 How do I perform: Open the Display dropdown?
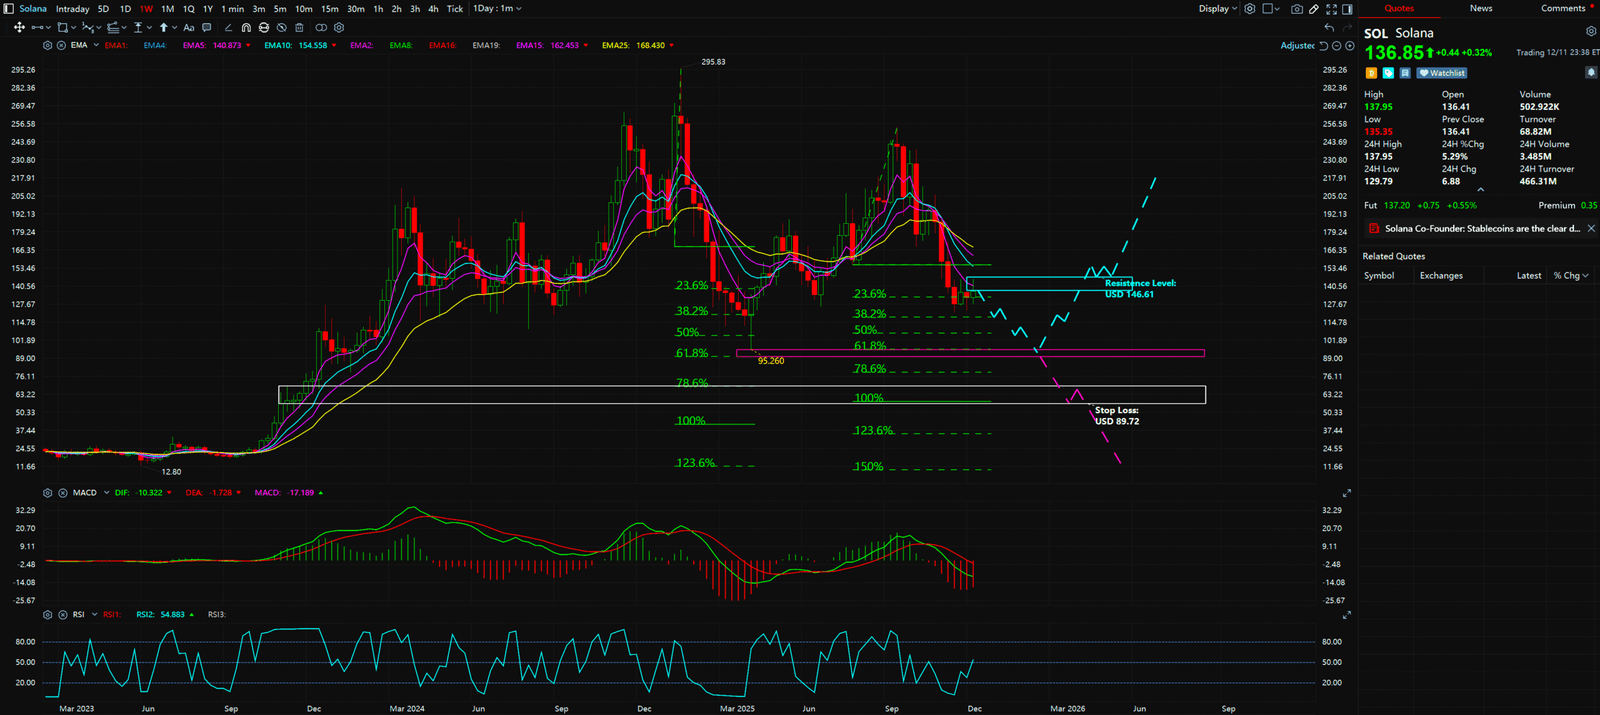click(1217, 9)
